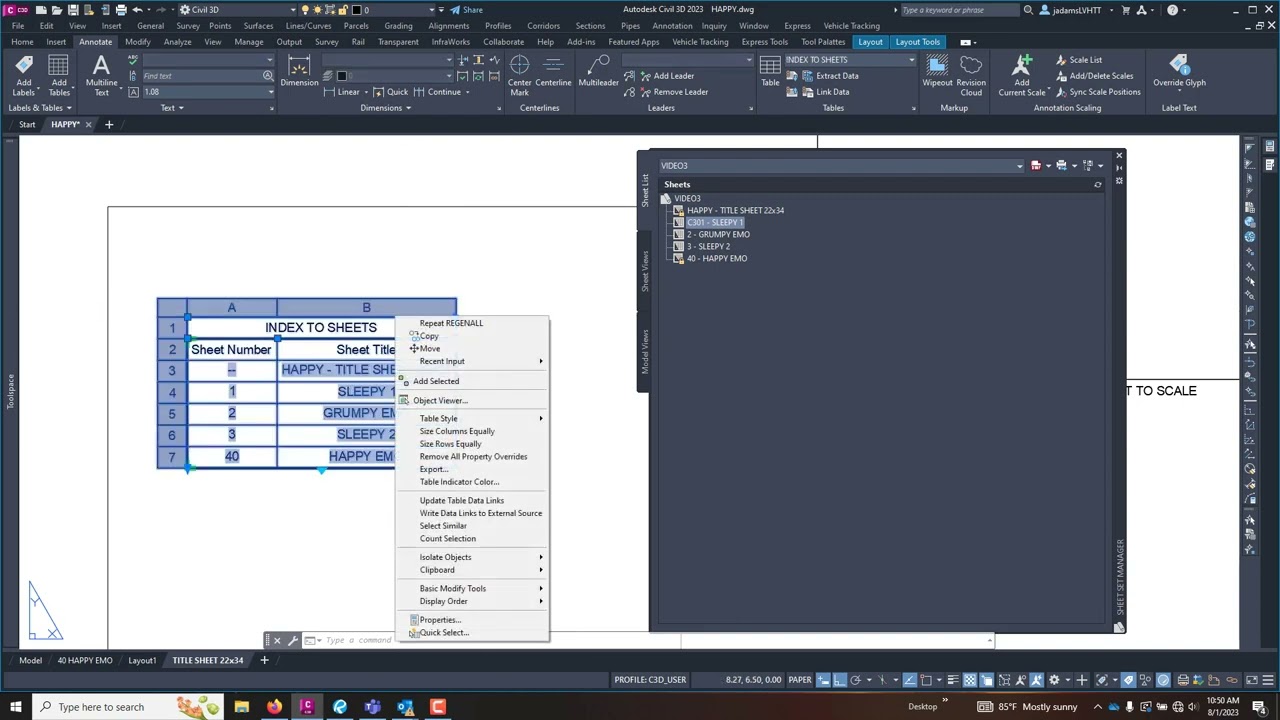Screen dimensions: 1280x720
Task: Open the text height 1.08 dropdown
Action: (270, 92)
